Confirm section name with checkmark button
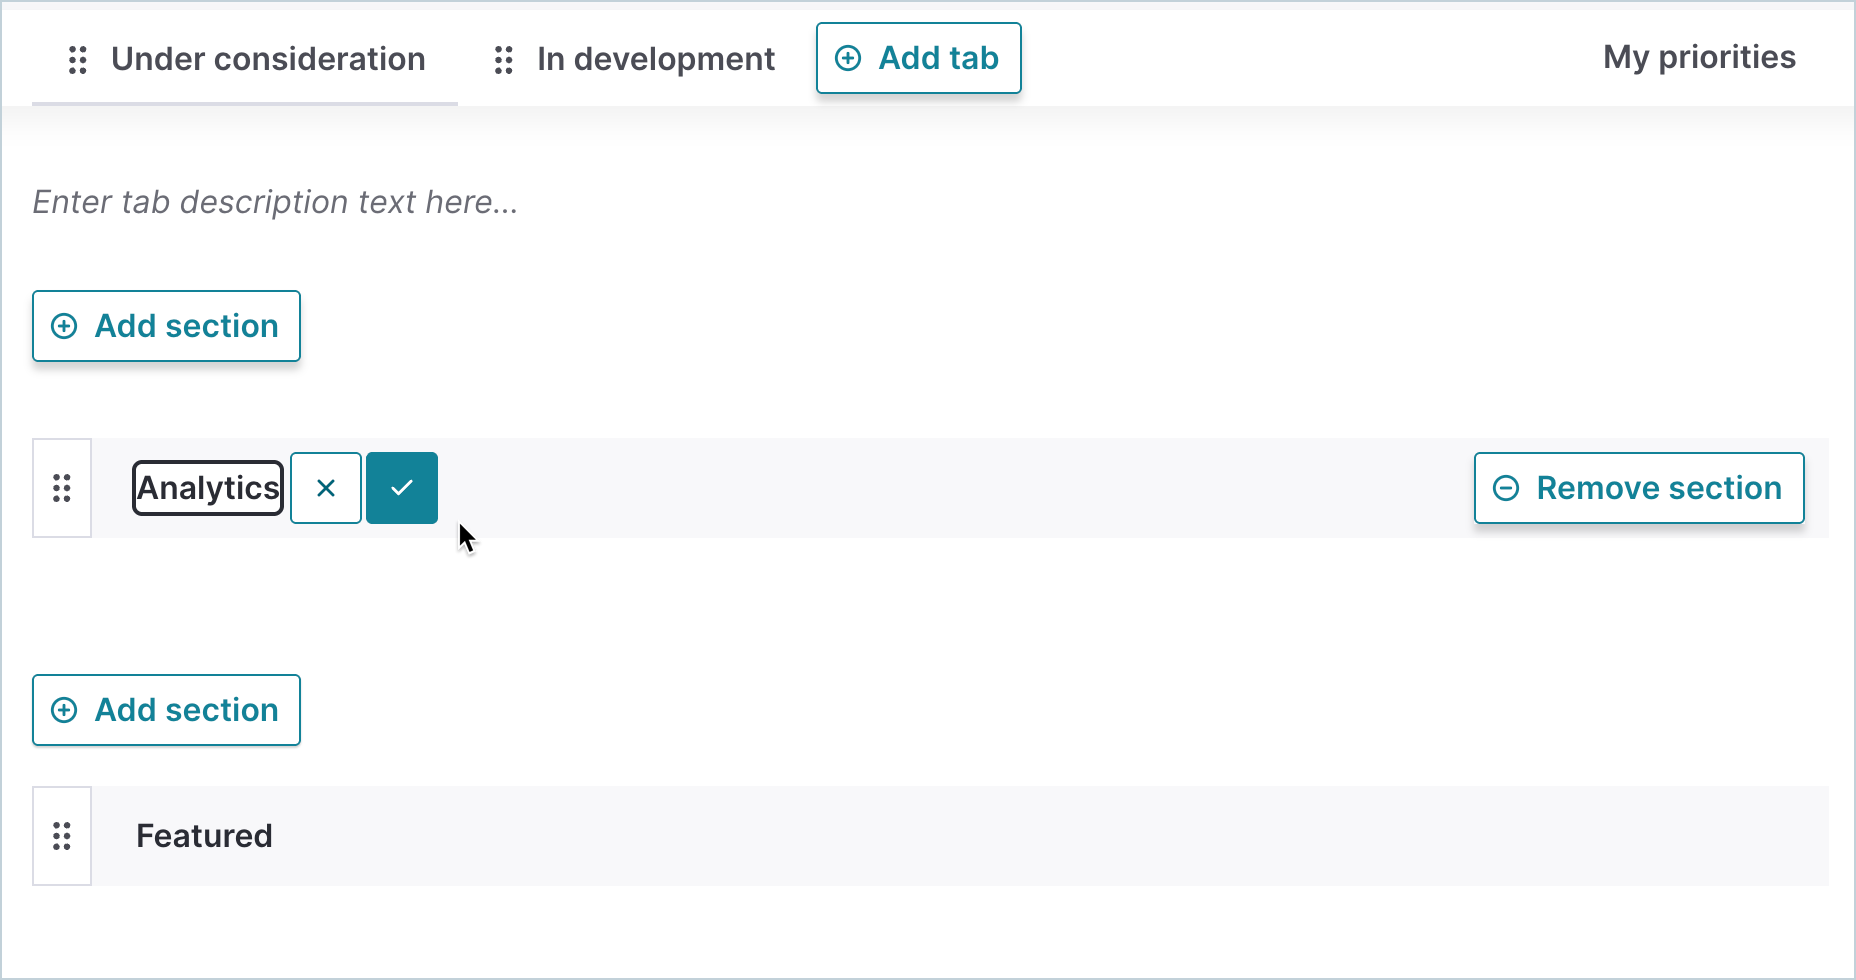1856x980 pixels. tap(402, 488)
